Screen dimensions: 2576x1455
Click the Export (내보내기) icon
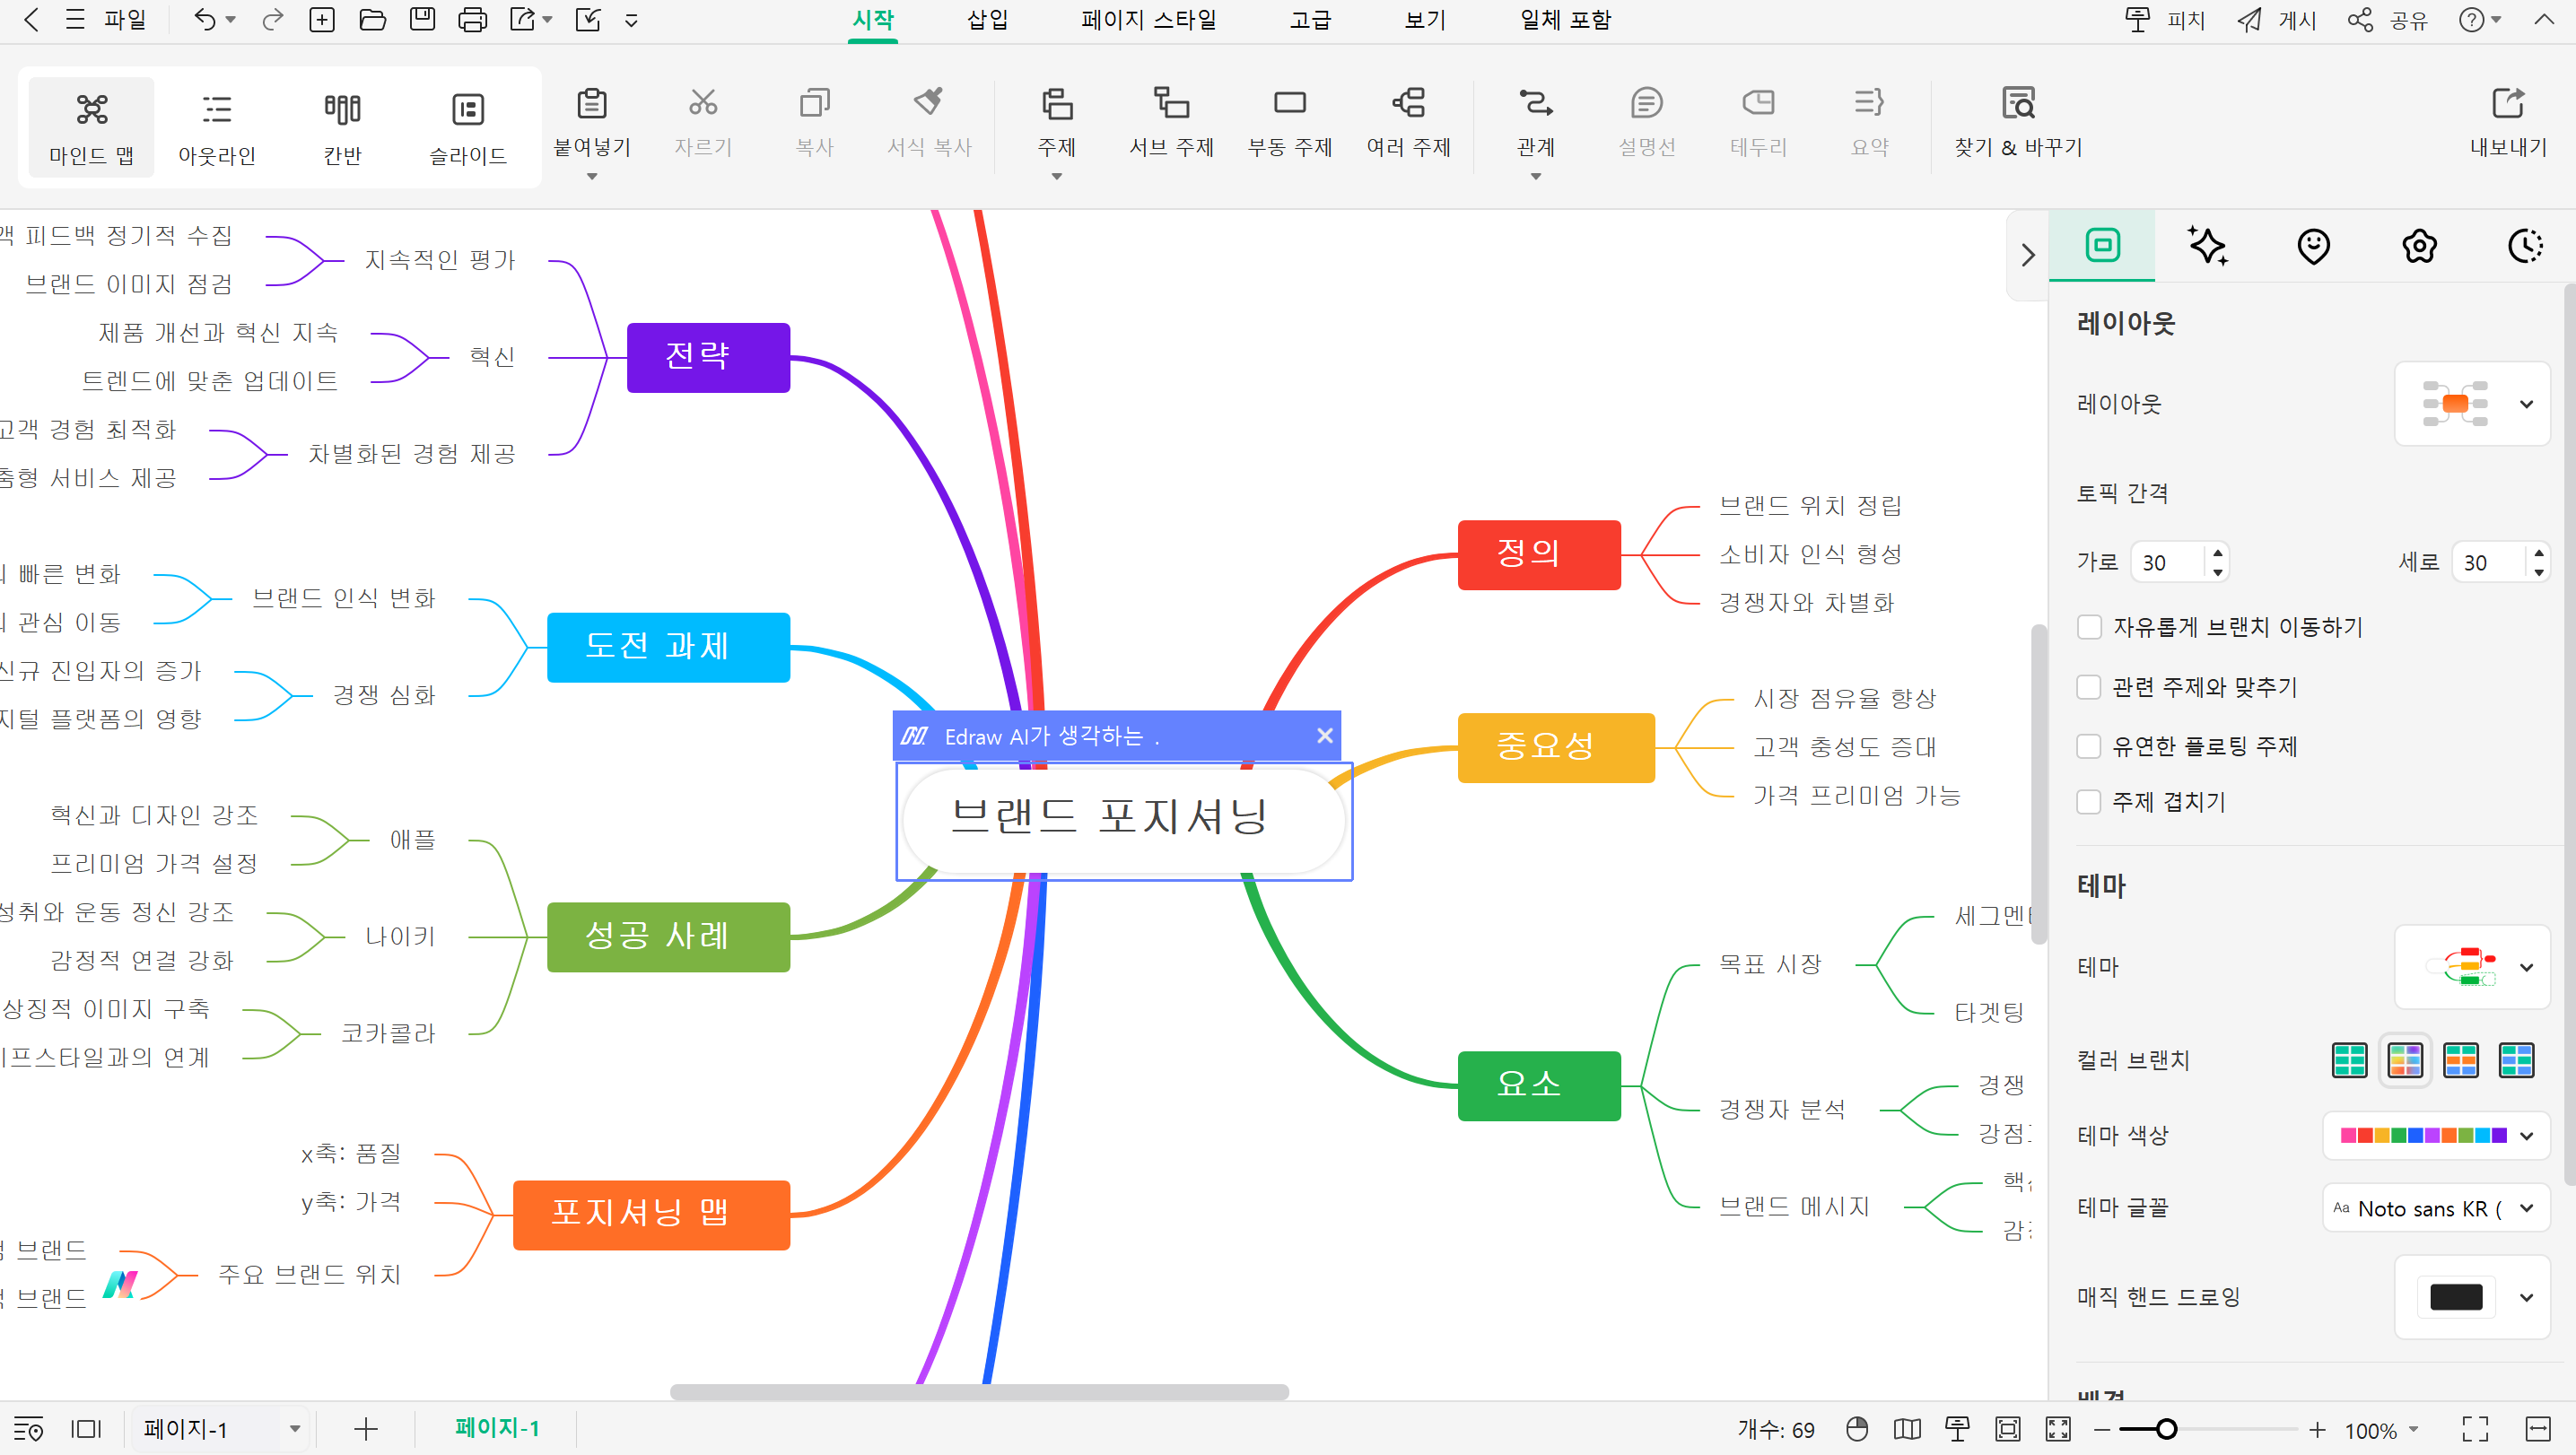coord(2507,103)
